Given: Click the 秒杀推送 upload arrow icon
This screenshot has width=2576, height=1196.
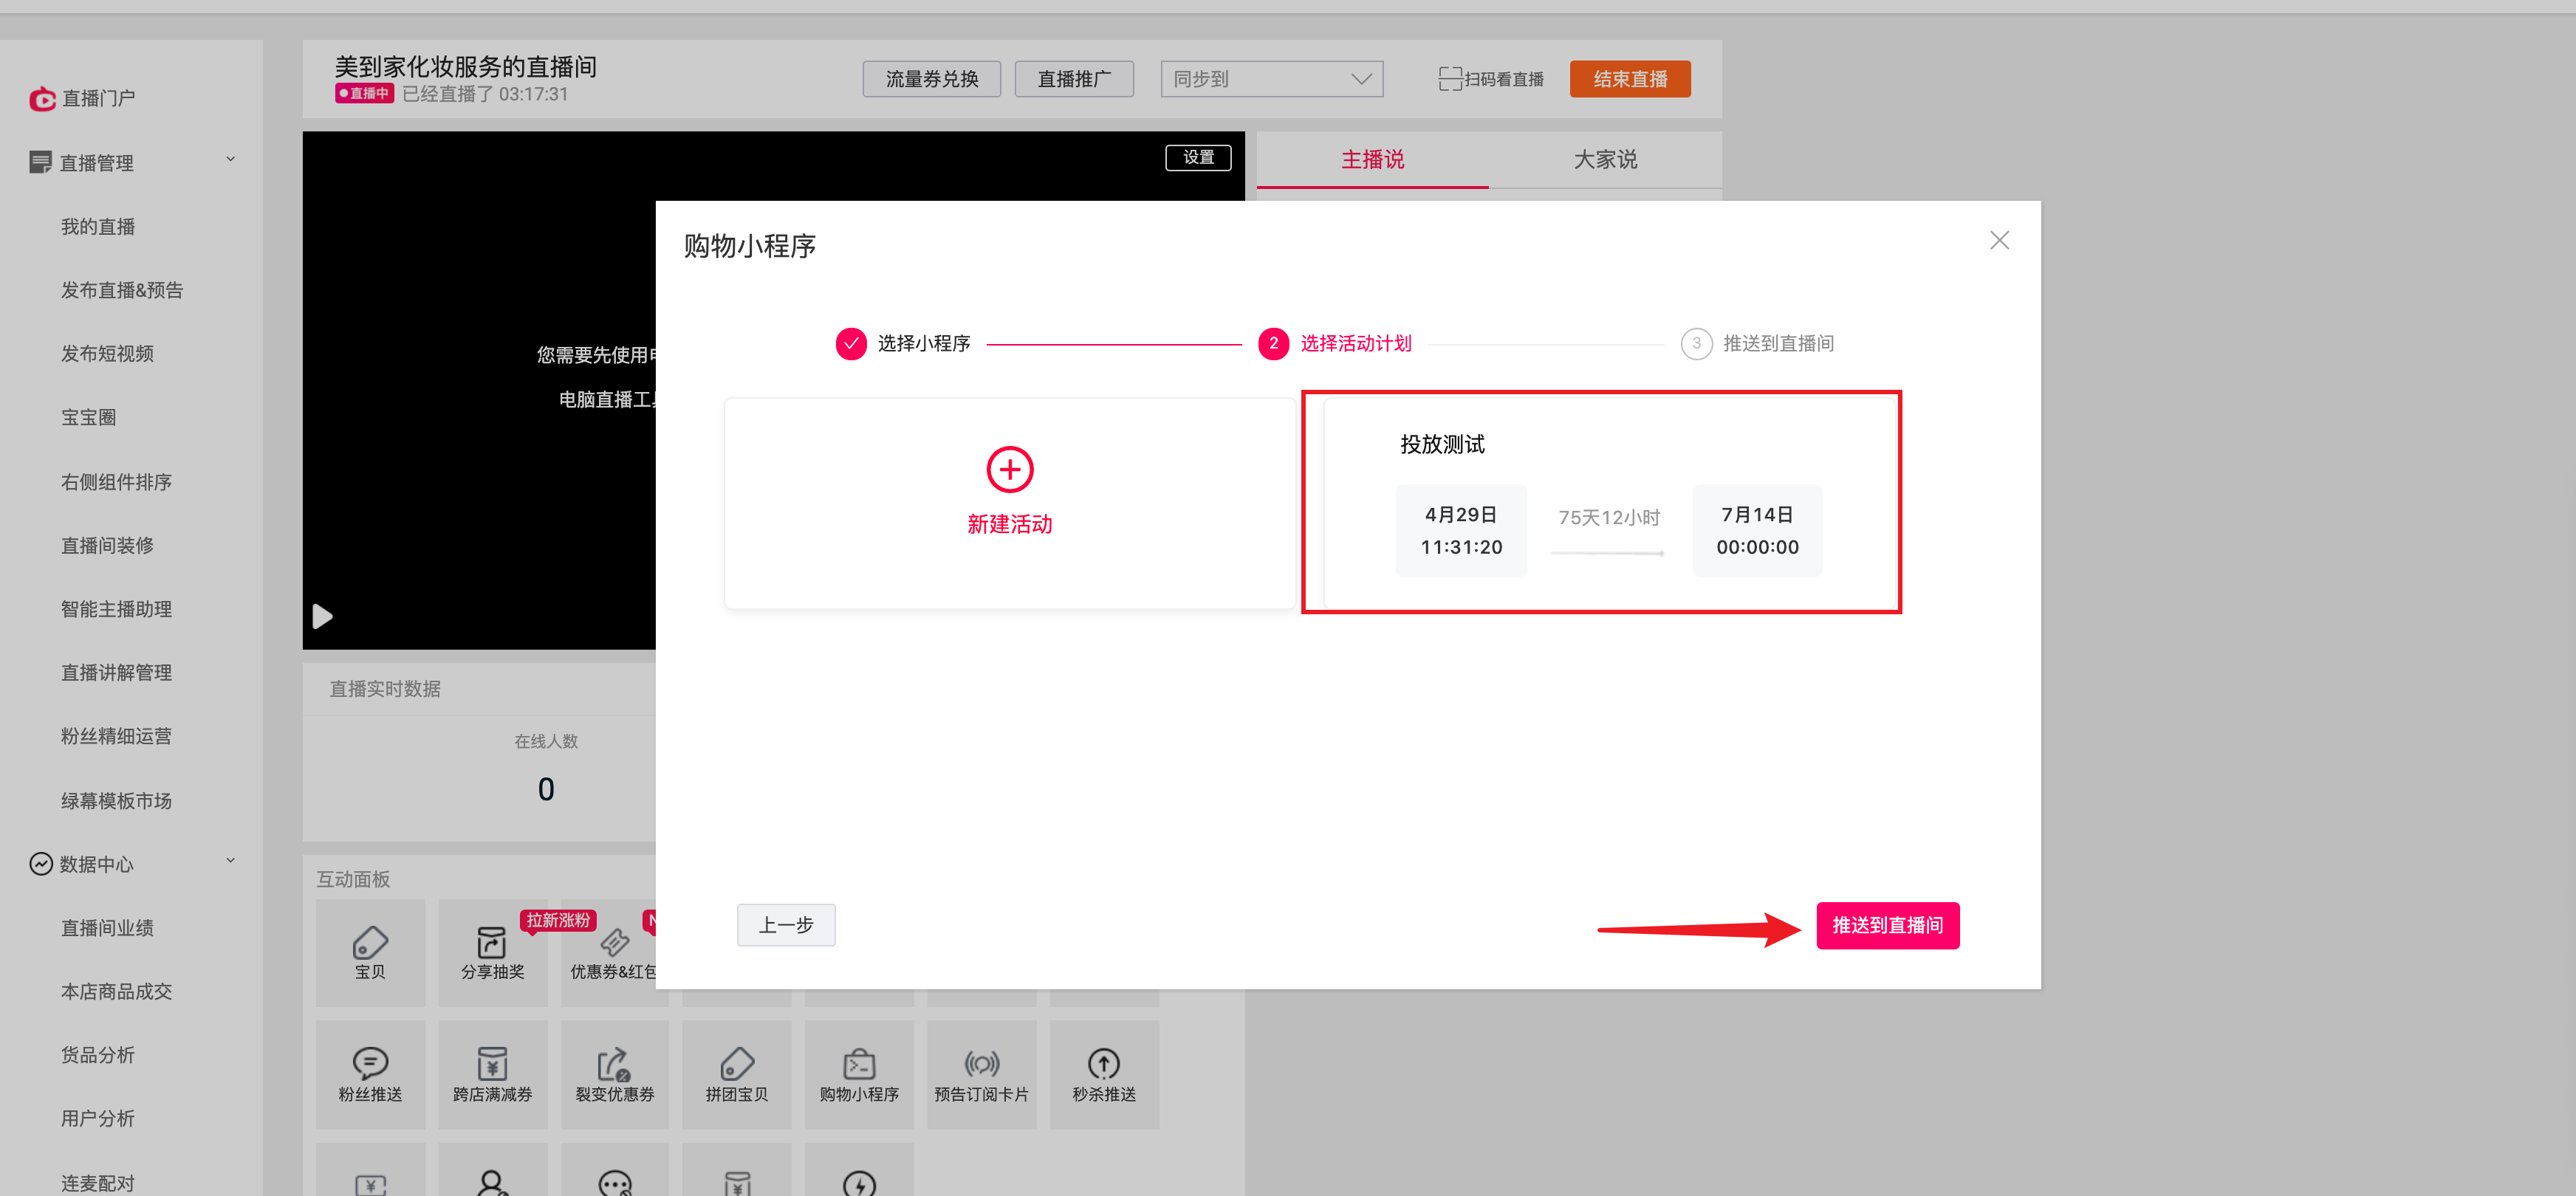Looking at the screenshot, I should coord(1103,1063).
